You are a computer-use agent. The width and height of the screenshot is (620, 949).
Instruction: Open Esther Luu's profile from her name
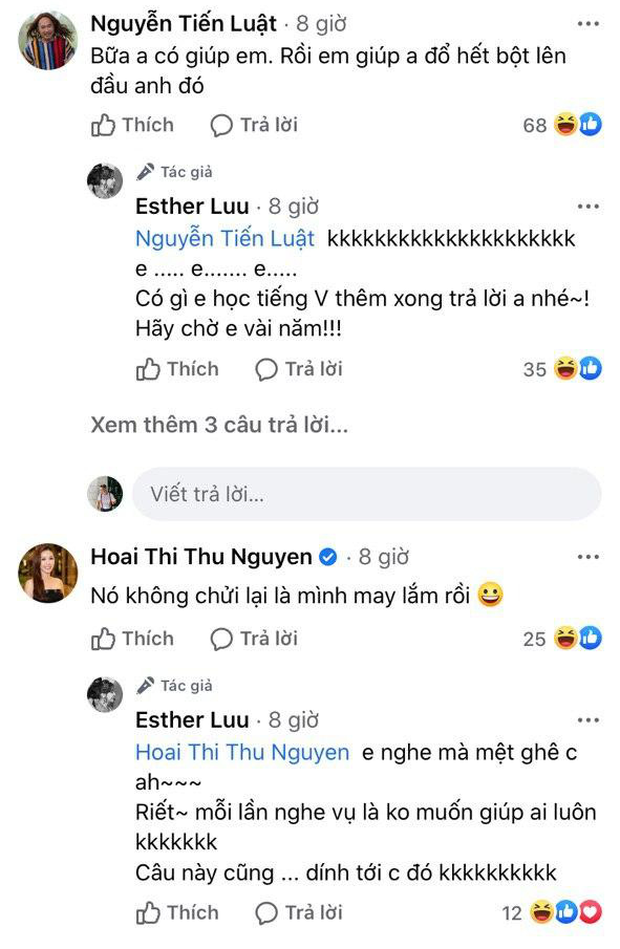point(192,206)
